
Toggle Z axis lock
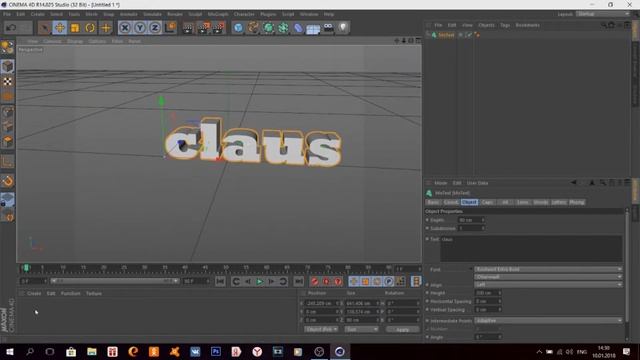[x=154, y=28]
